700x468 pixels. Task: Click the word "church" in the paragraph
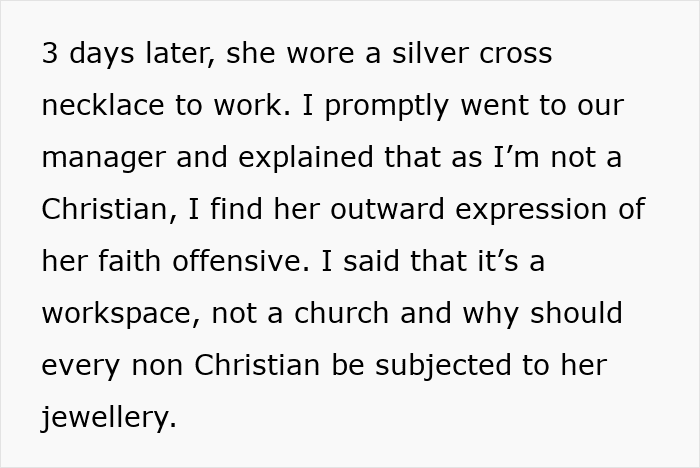click(x=341, y=313)
